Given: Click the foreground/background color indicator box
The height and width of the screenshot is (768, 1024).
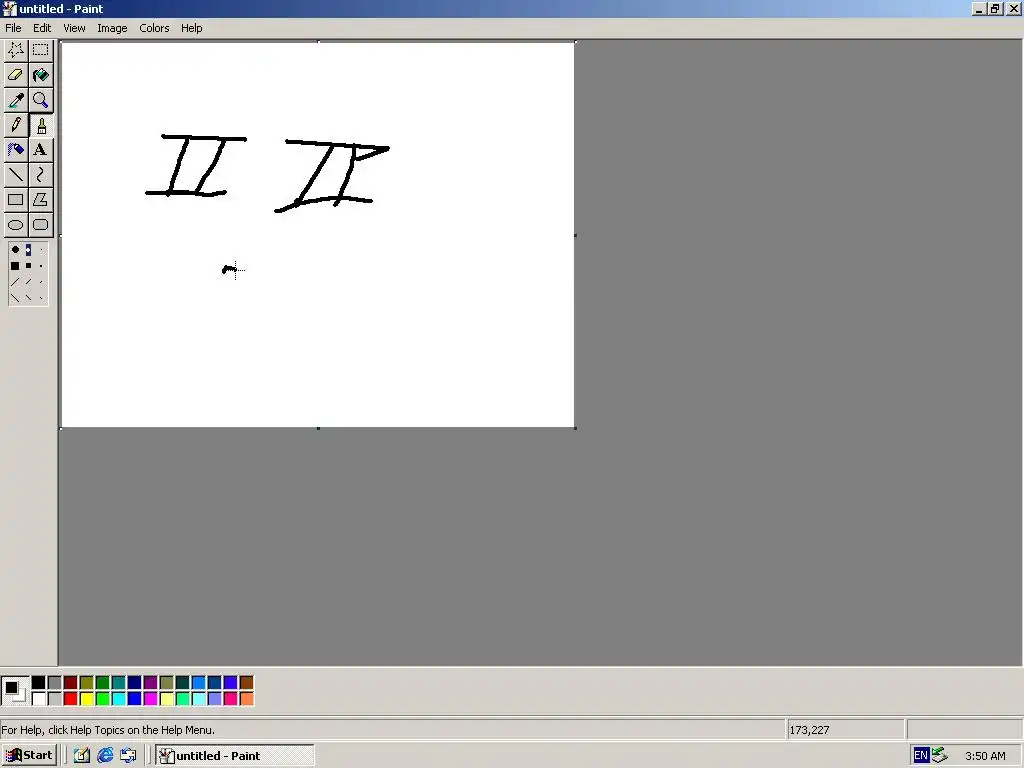Looking at the screenshot, I should click(x=14, y=691).
